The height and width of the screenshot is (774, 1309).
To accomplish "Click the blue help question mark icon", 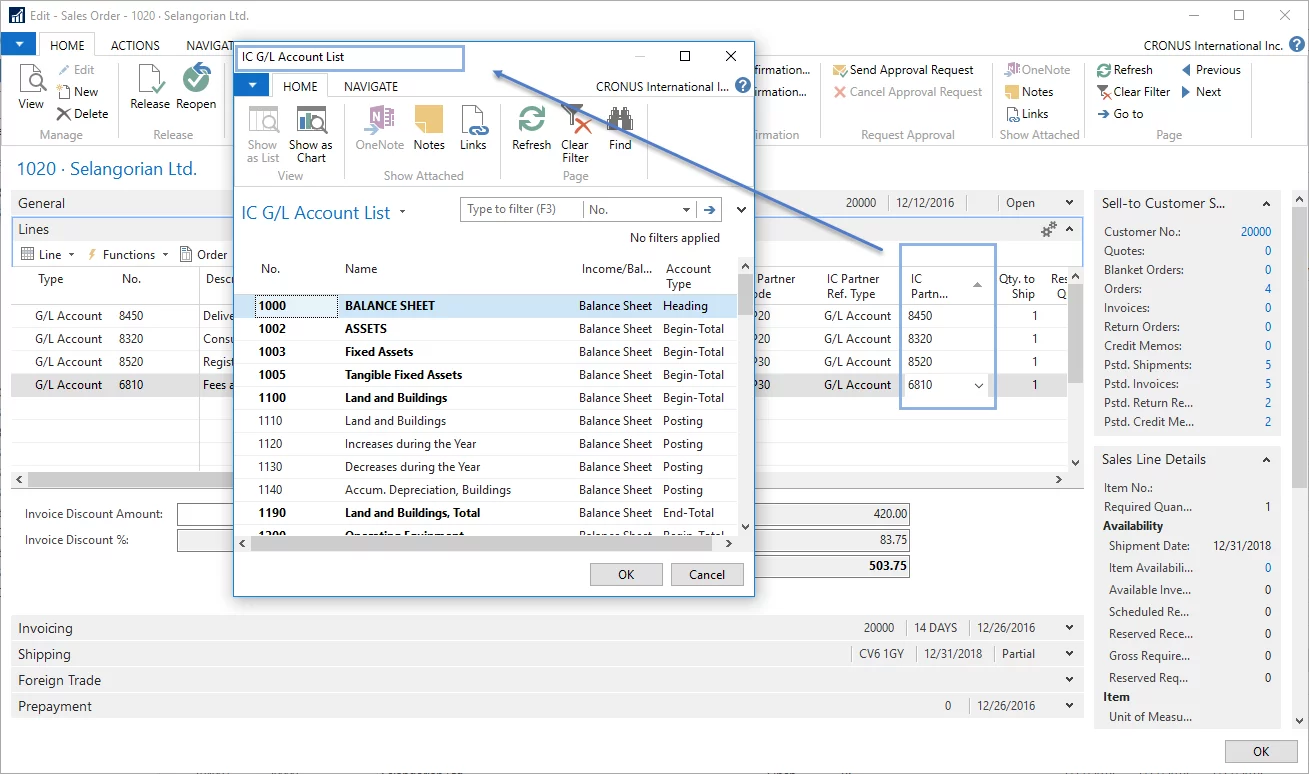I will tap(743, 86).
